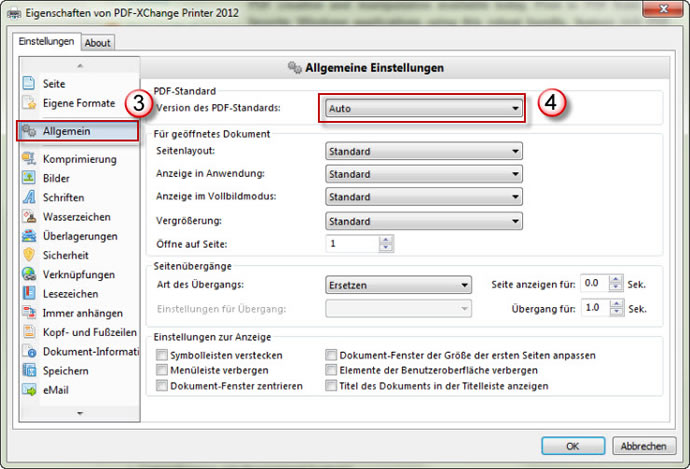Click the Sicherheit shield icon
690x469 pixels.
click(29, 255)
